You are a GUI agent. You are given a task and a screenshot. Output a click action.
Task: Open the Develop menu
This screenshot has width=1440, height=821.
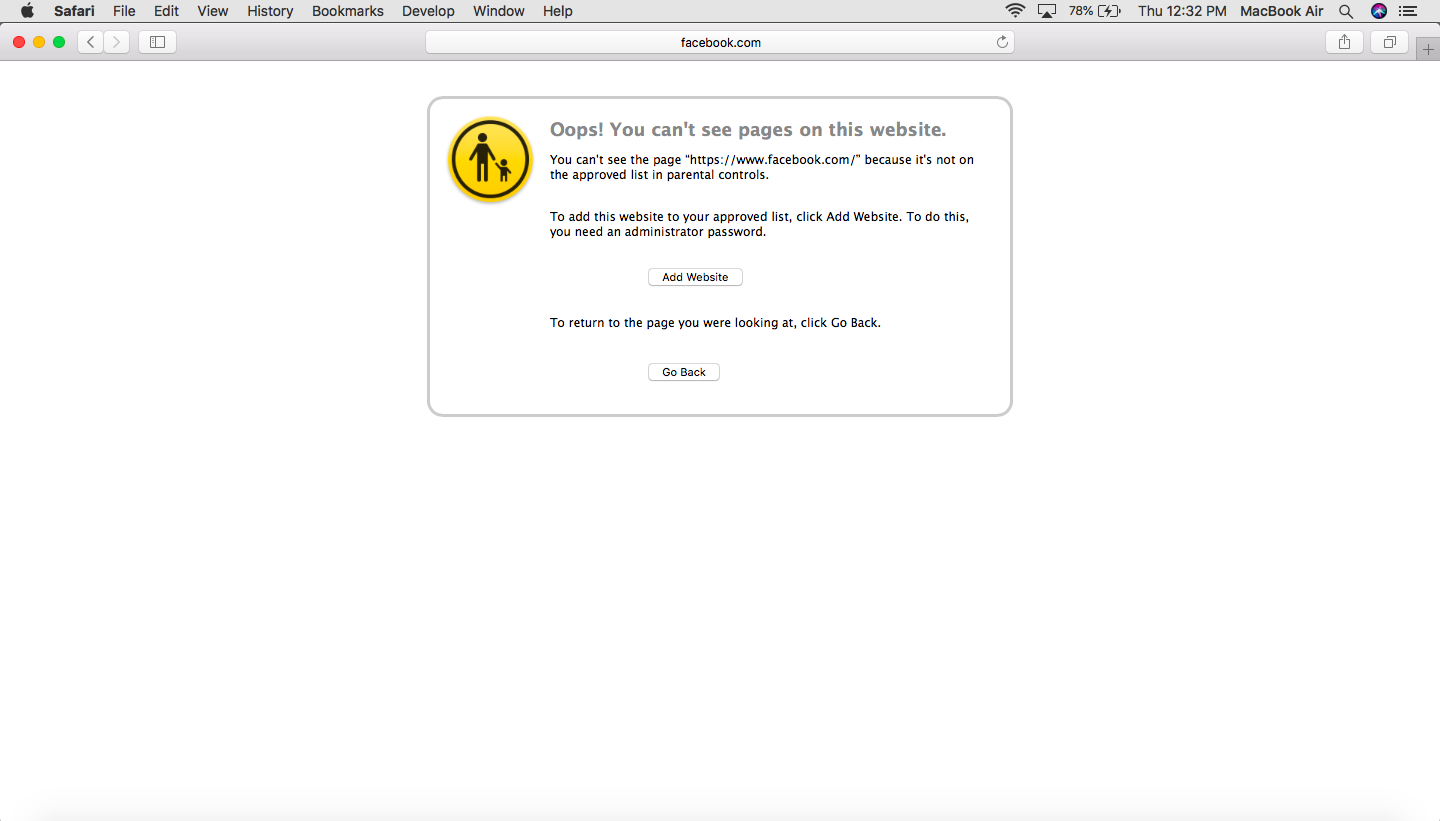428,11
